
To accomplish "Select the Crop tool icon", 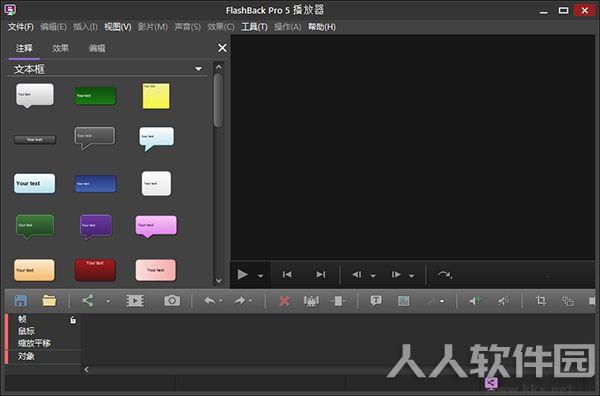I will [x=541, y=301].
